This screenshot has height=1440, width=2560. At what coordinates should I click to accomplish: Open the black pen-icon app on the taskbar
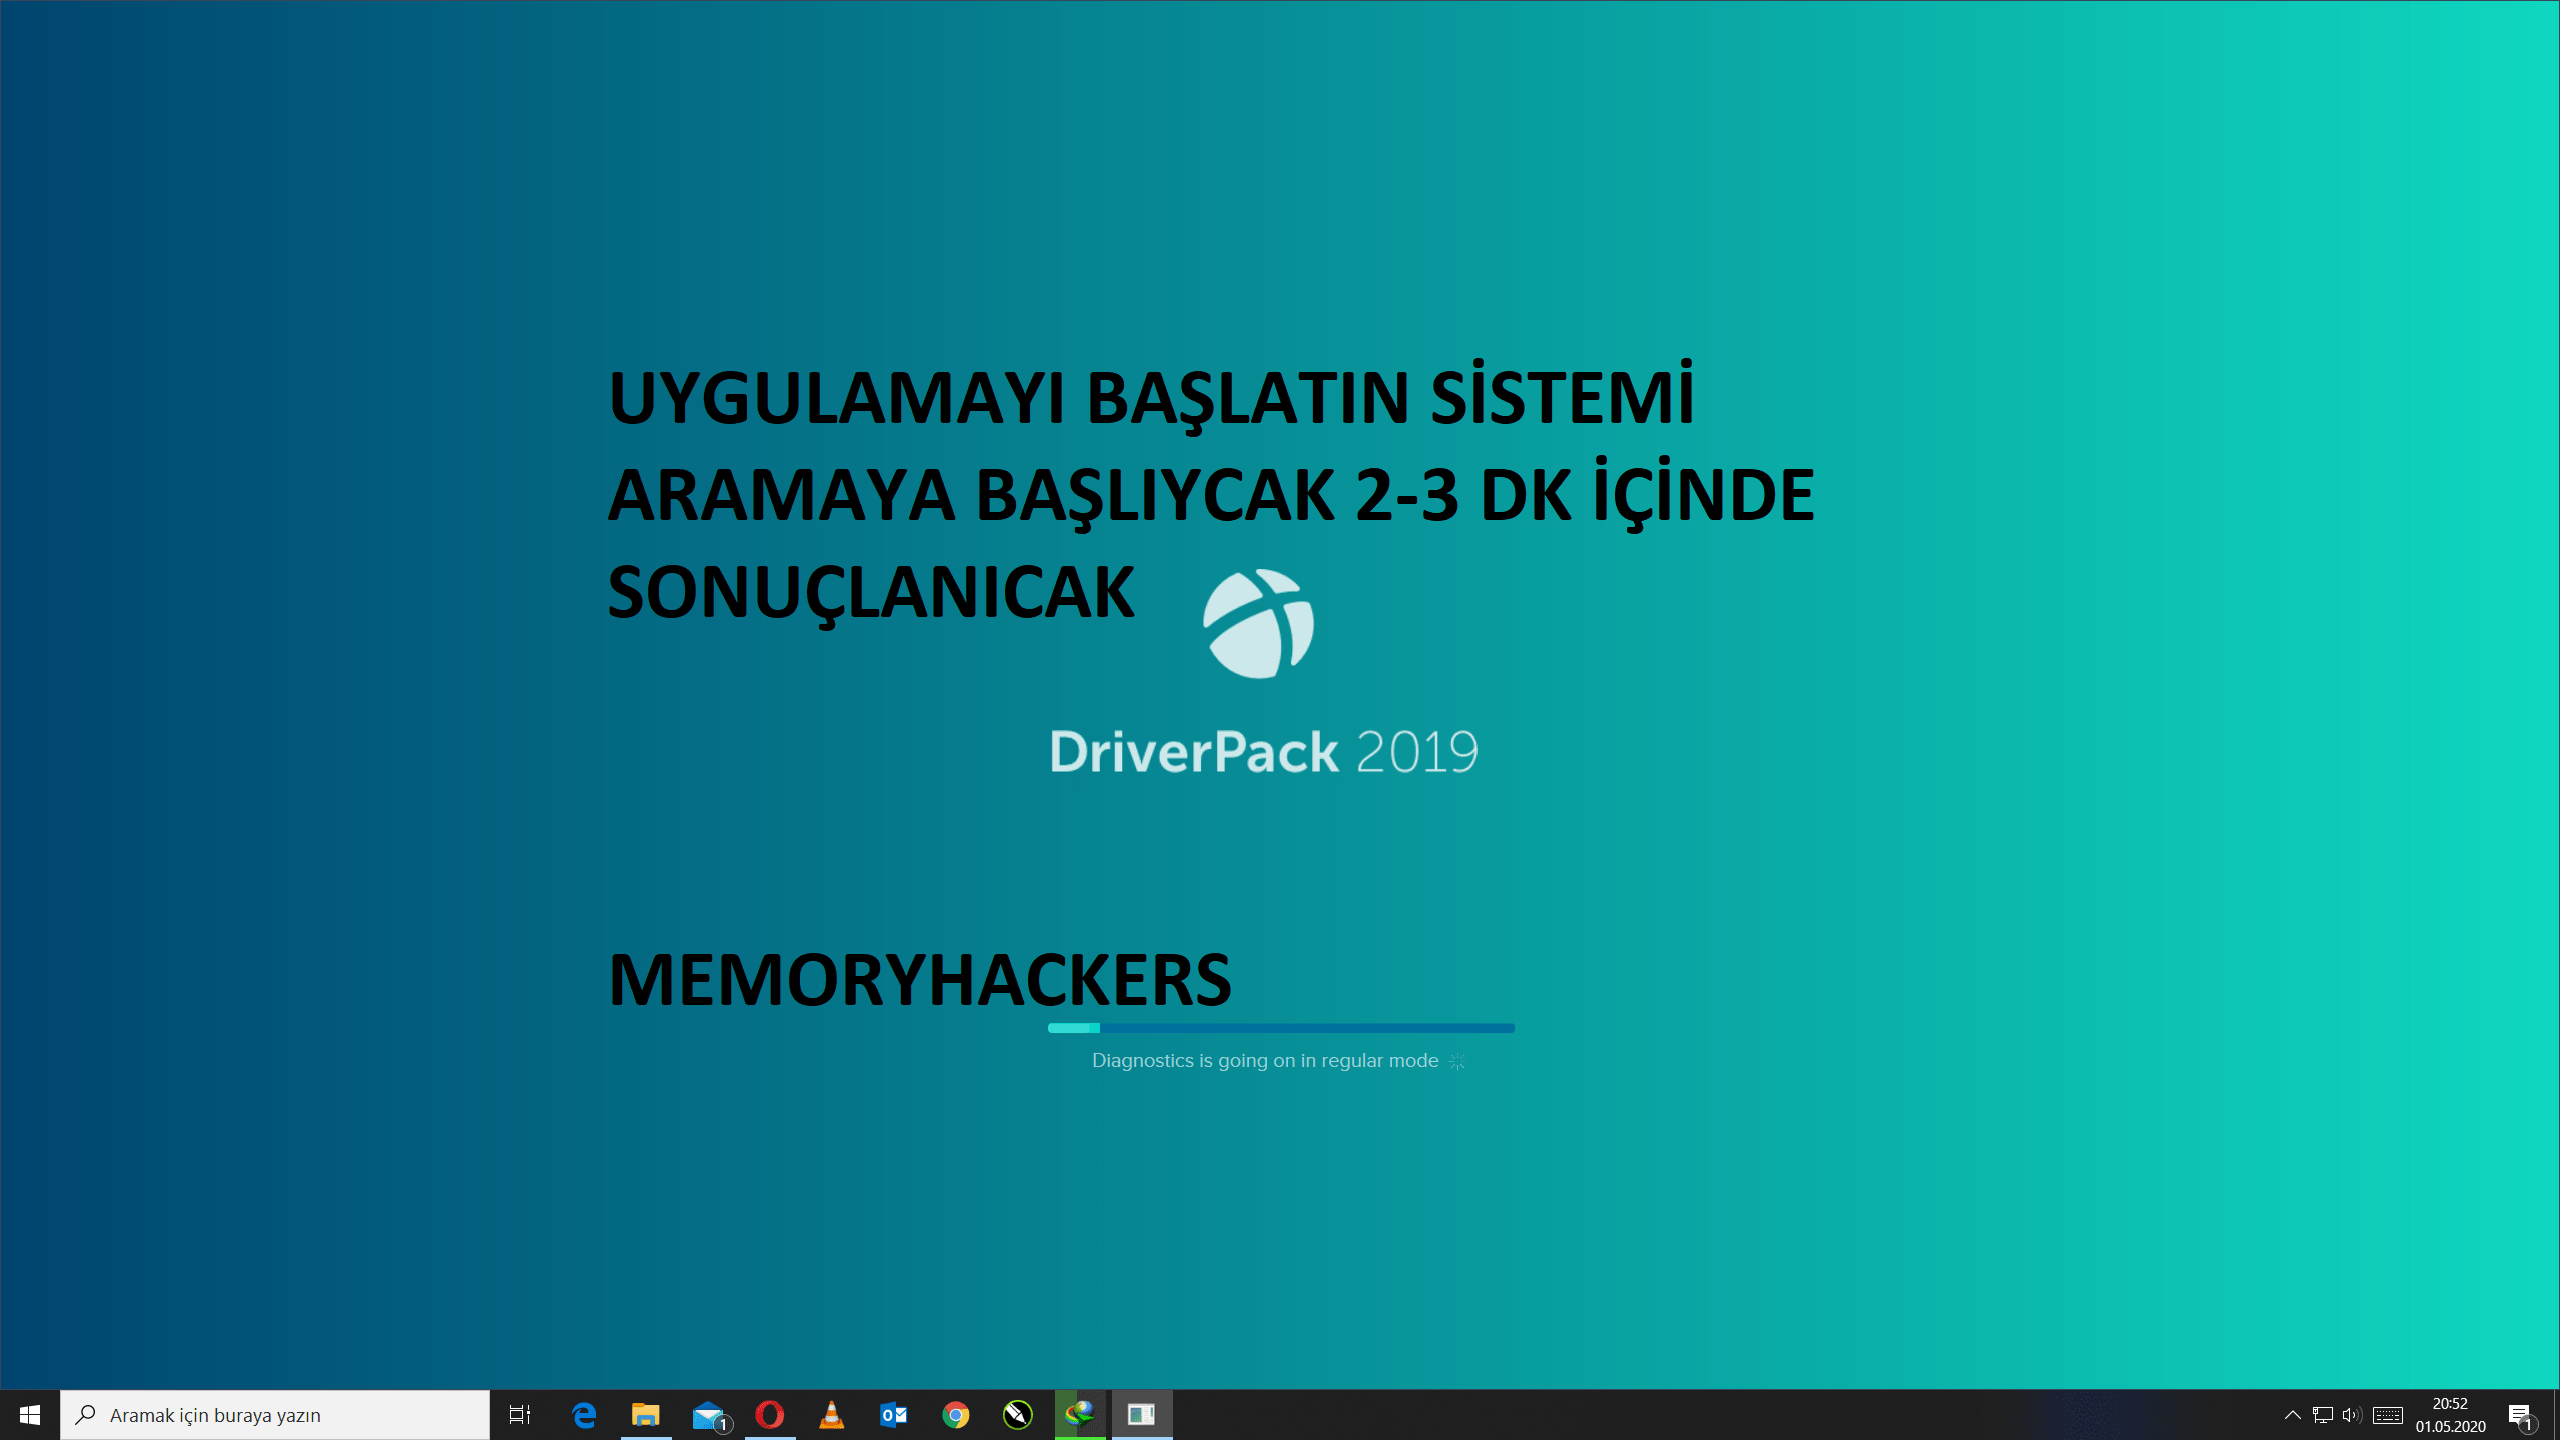pos(1018,1415)
